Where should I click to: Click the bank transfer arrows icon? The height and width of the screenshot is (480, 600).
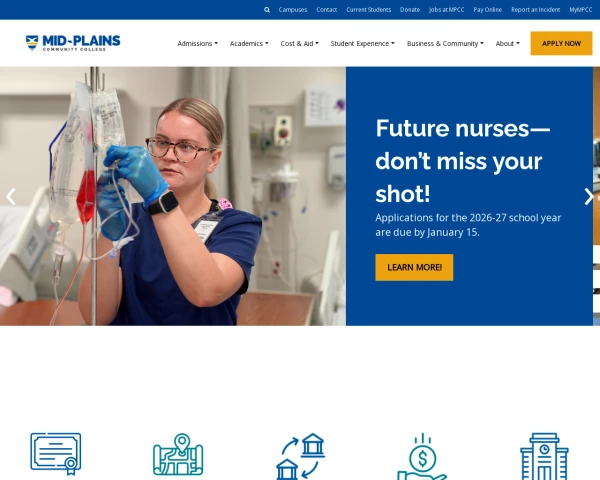(300, 456)
